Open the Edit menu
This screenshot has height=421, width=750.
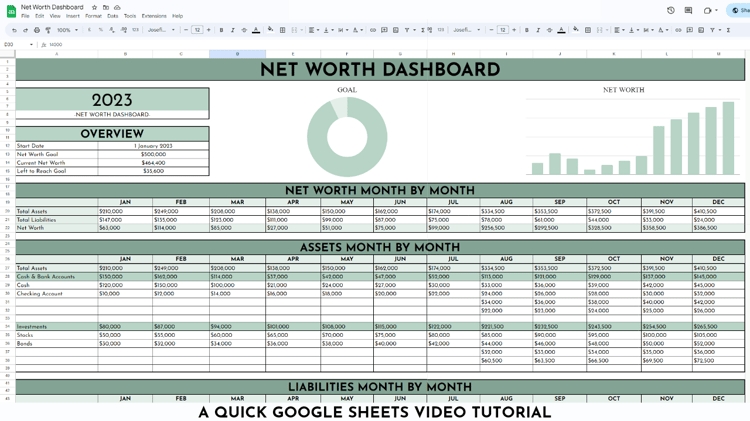(x=40, y=16)
